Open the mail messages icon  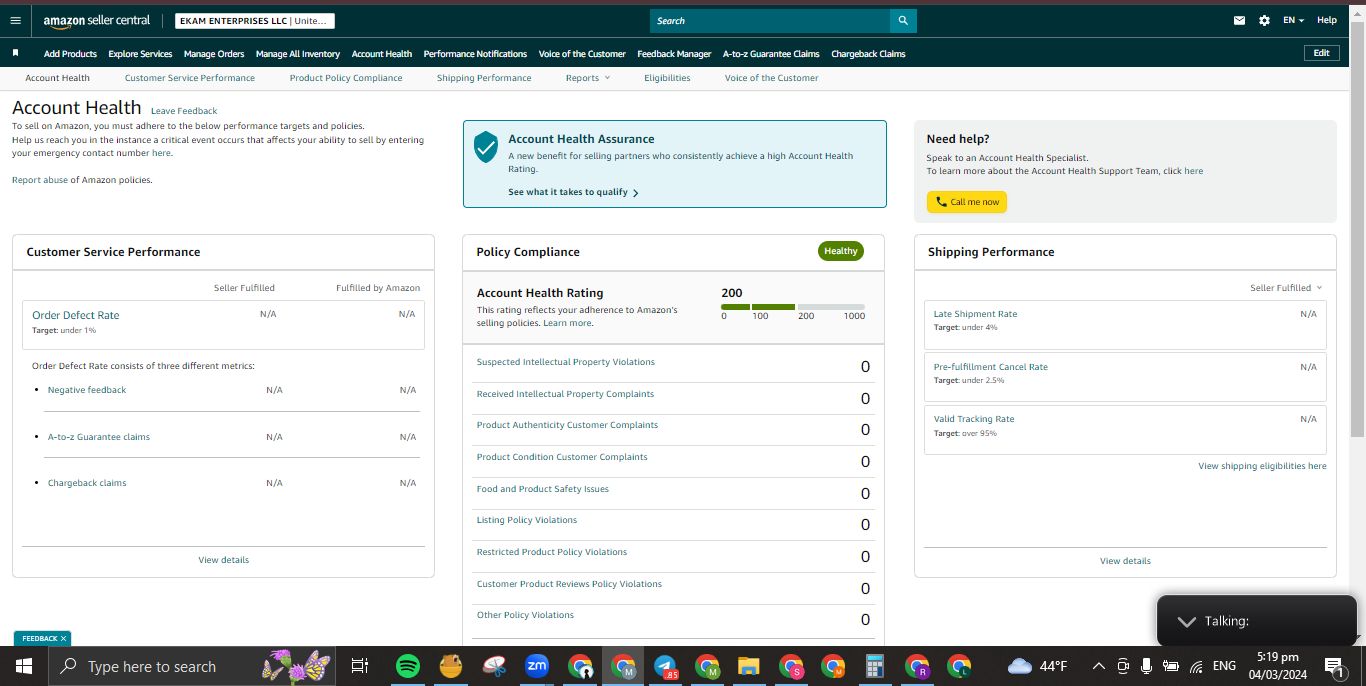tap(1240, 20)
